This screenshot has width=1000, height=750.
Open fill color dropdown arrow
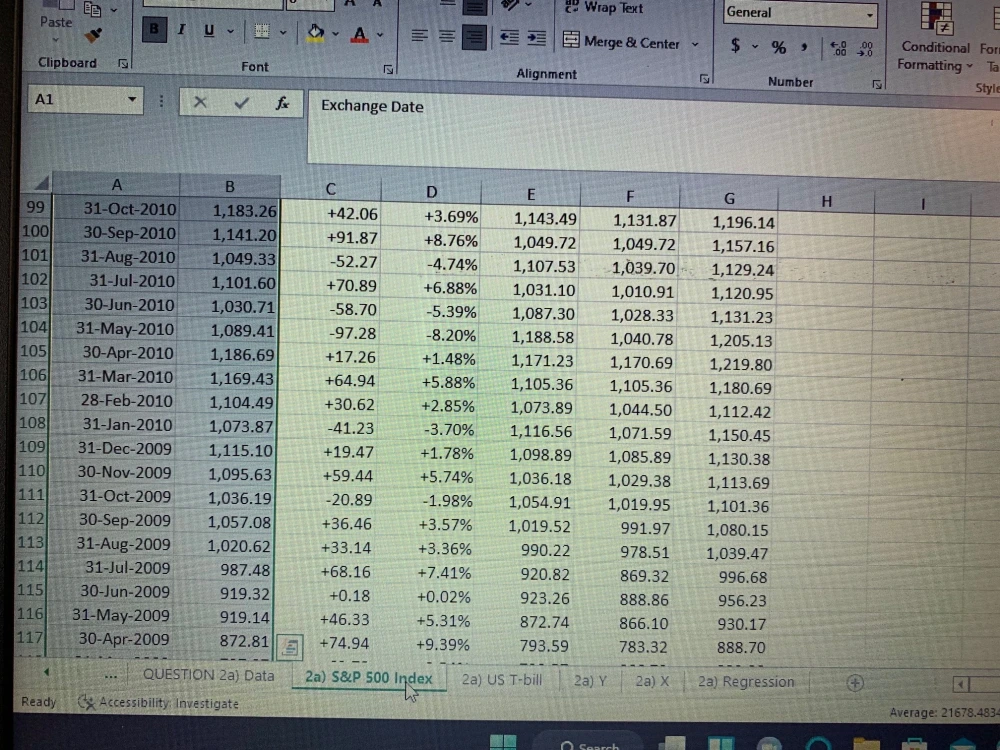335,34
